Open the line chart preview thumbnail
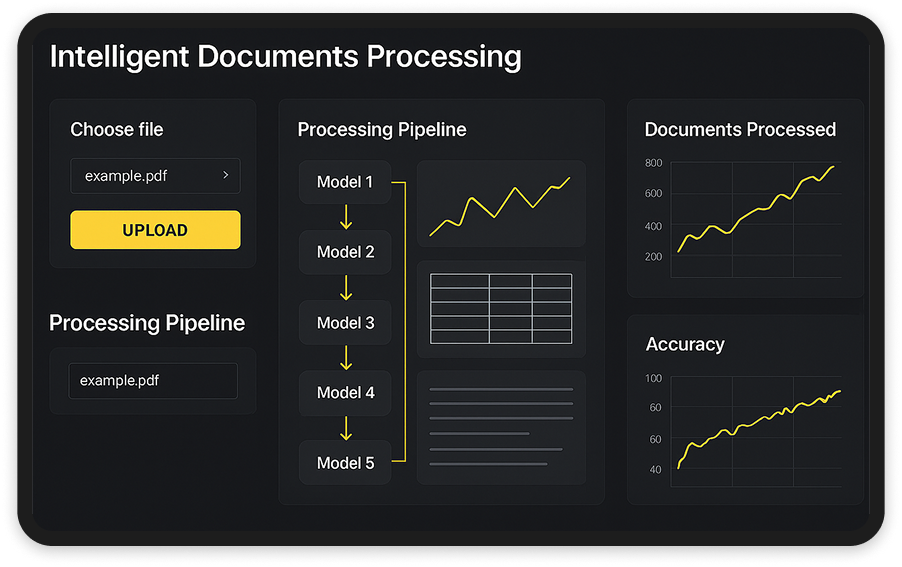 click(501, 204)
